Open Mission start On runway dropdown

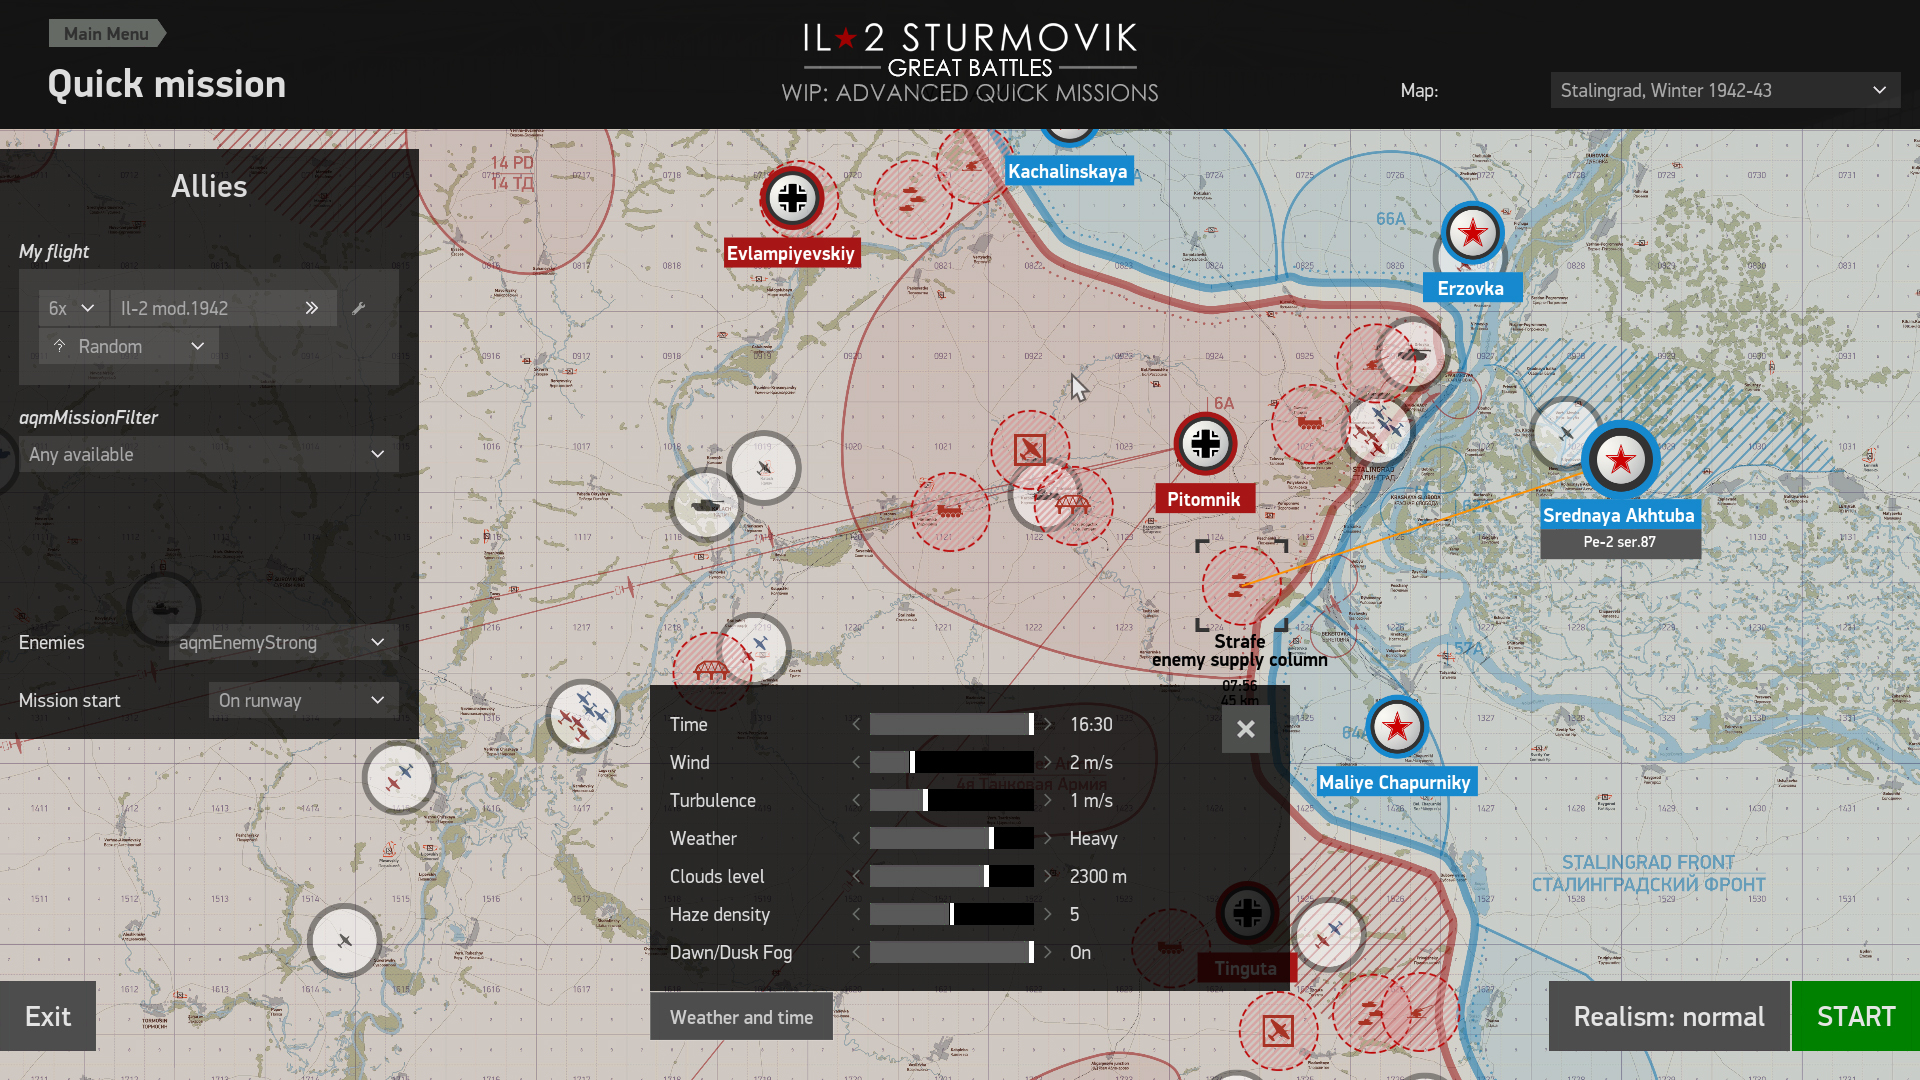click(x=303, y=700)
